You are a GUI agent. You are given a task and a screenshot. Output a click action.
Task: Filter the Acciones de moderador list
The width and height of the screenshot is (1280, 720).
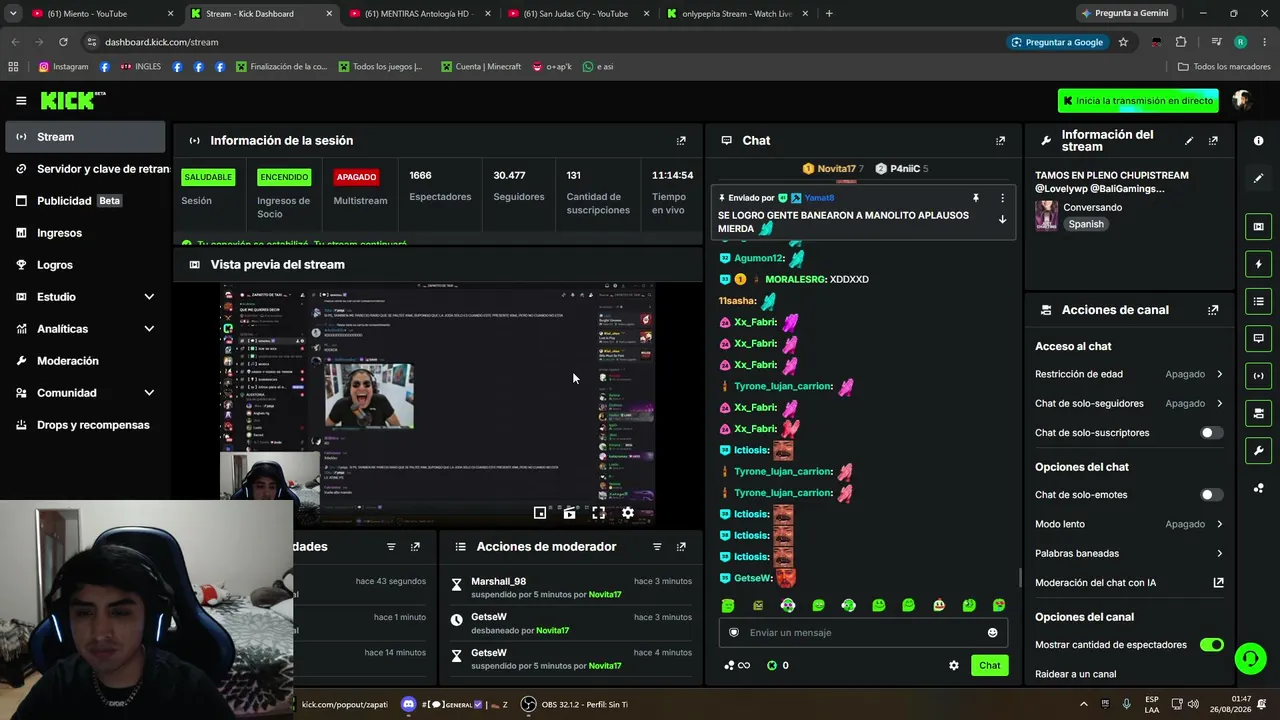coord(657,547)
